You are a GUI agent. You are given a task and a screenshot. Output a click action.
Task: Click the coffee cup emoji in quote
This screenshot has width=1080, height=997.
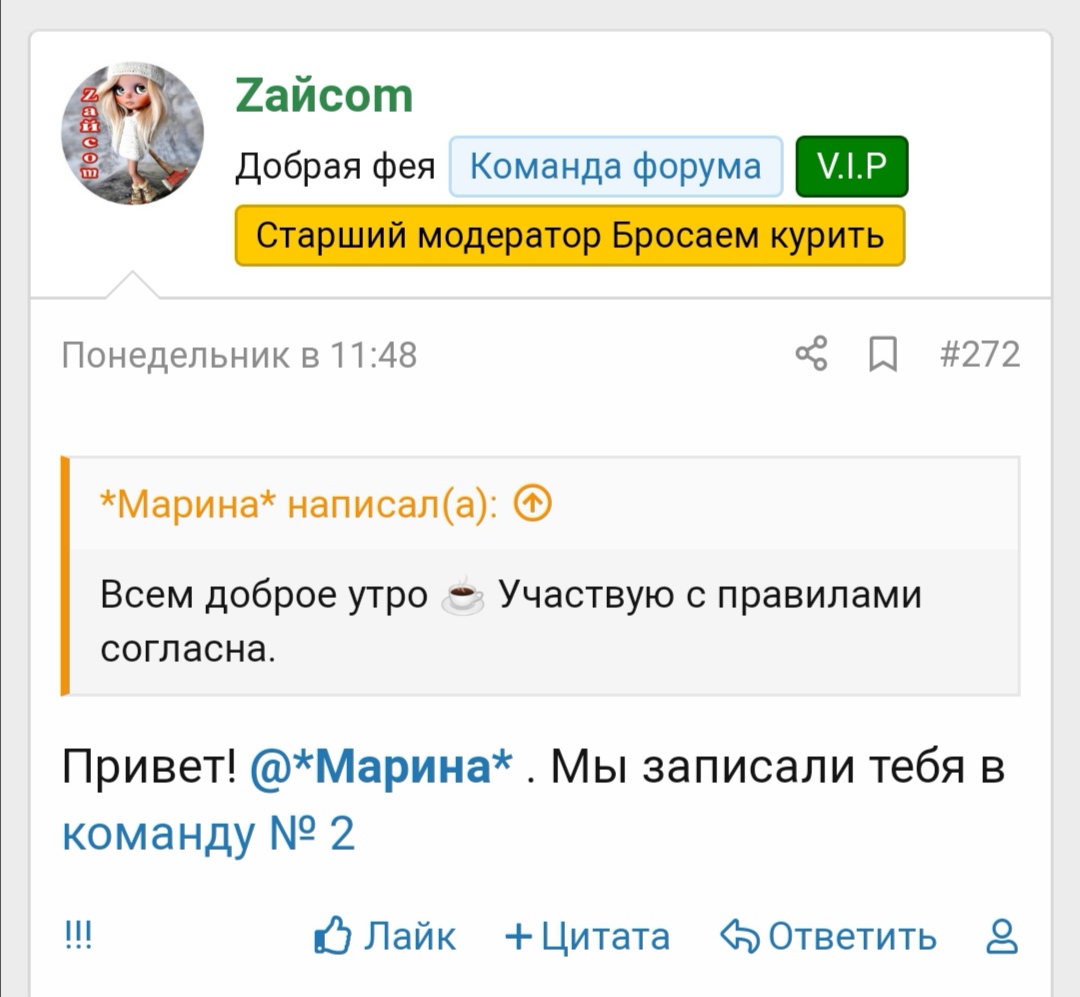(x=462, y=597)
